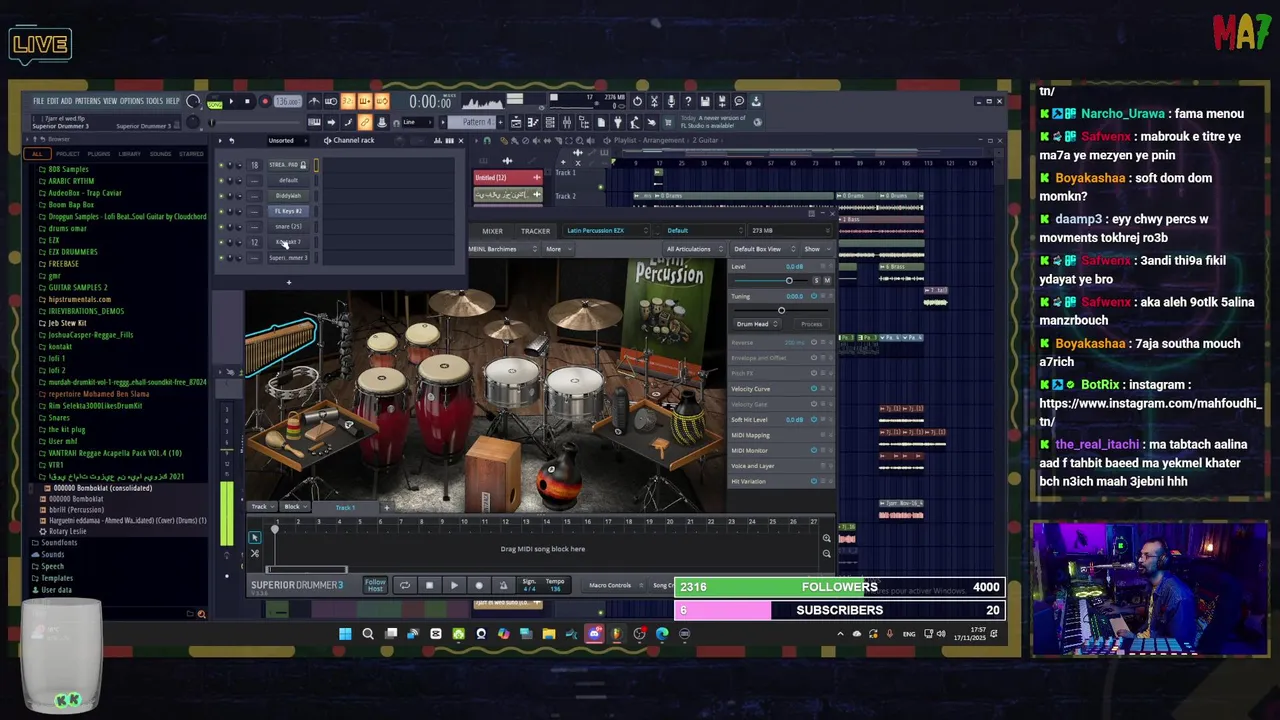Click the Level slider handle
The width and height of the screenshot is (1280, 720).
point(789,281)
